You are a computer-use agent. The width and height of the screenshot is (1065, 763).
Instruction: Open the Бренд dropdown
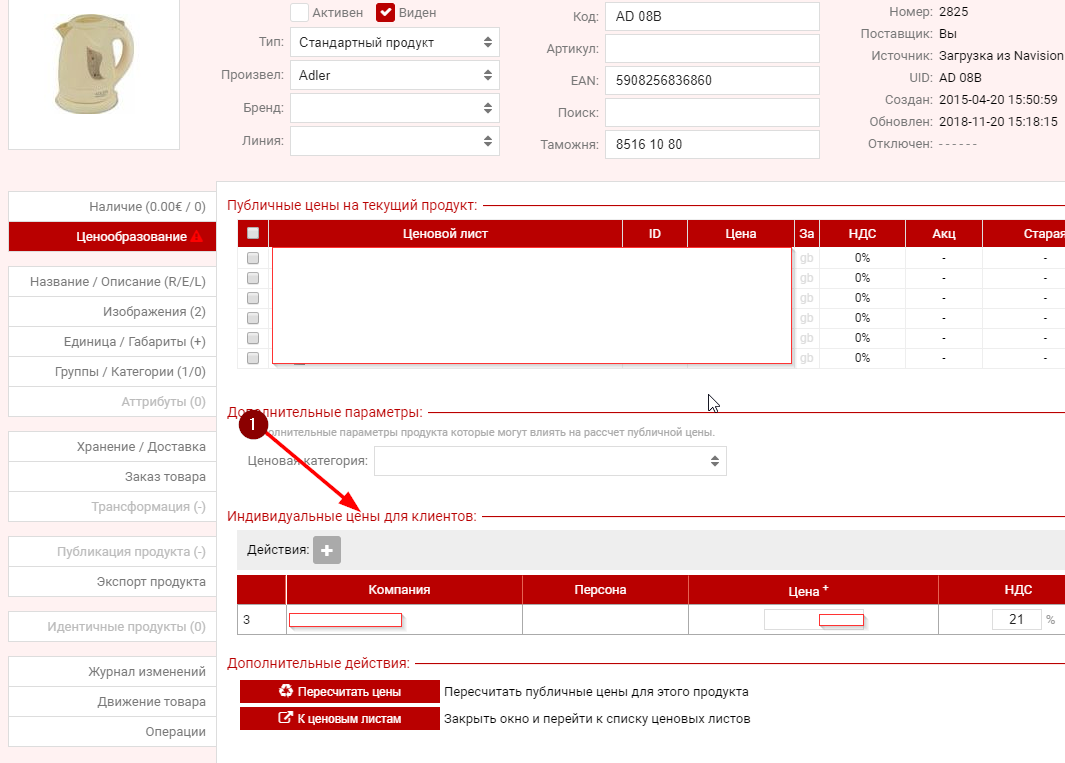[394, 107]
